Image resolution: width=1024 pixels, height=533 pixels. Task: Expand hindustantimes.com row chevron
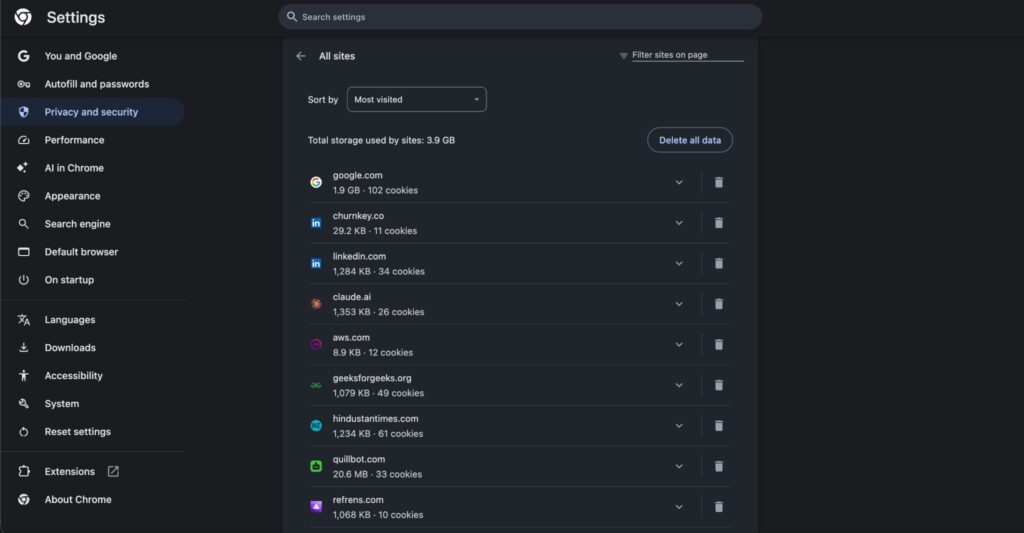click(679, 426)
